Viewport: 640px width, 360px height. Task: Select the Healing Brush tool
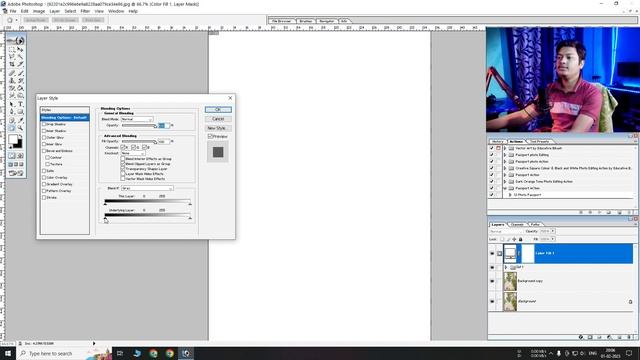tap(12, 73)
